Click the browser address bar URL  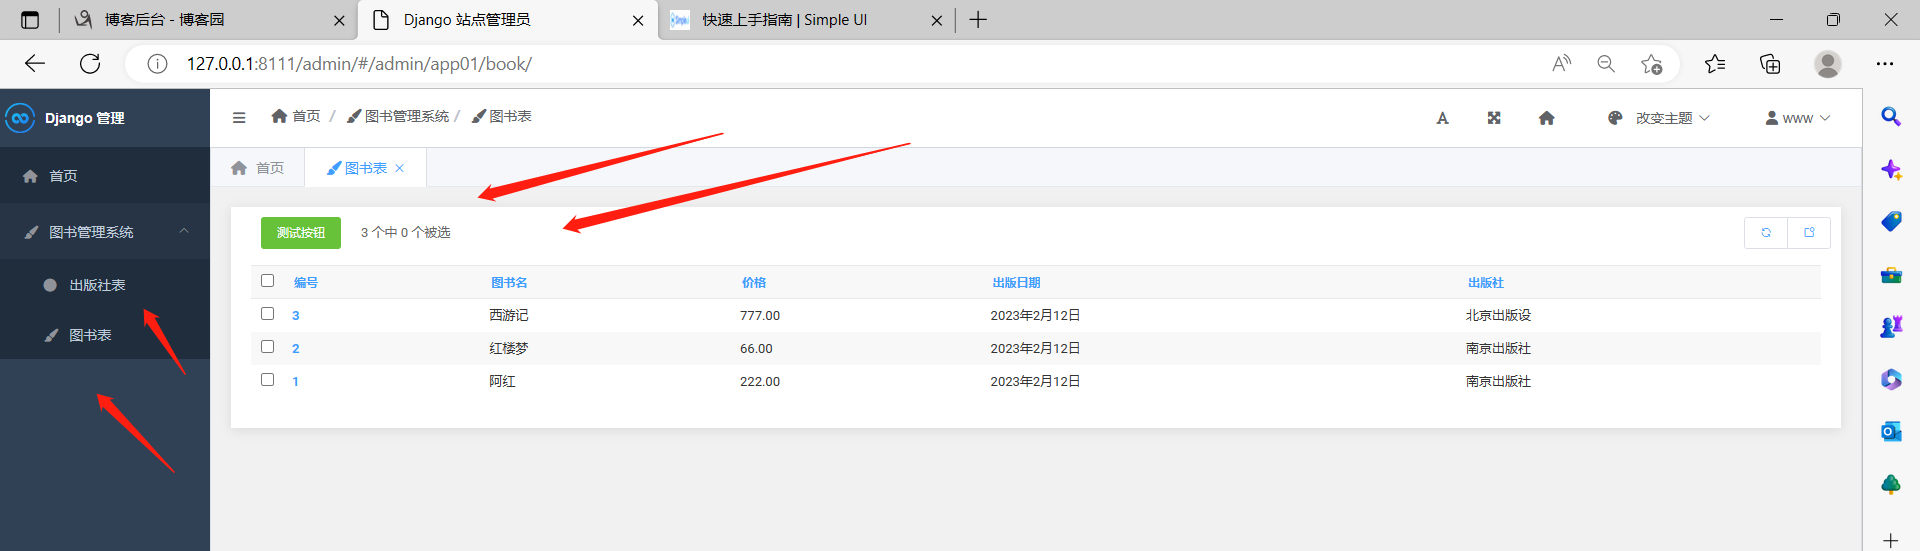[359, 64]
